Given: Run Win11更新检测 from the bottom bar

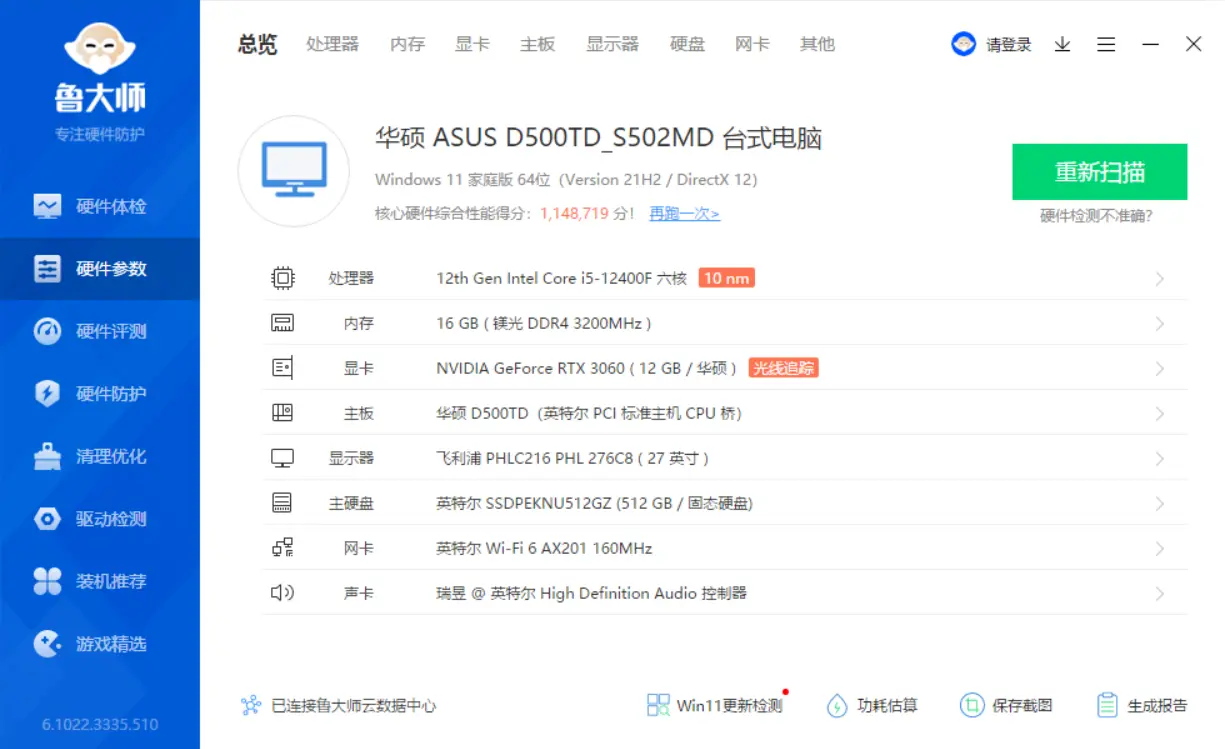Looking at the screenshot, I should pos(714,705).
